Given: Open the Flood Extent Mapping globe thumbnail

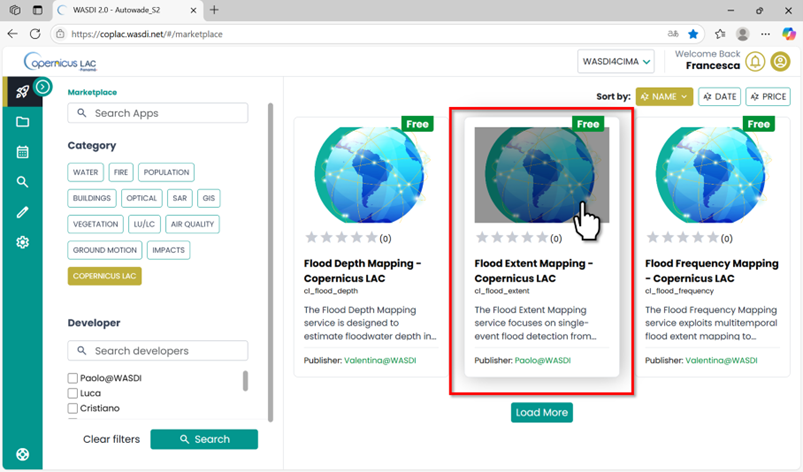Looking at the screenshot, I should coord(542,175).
